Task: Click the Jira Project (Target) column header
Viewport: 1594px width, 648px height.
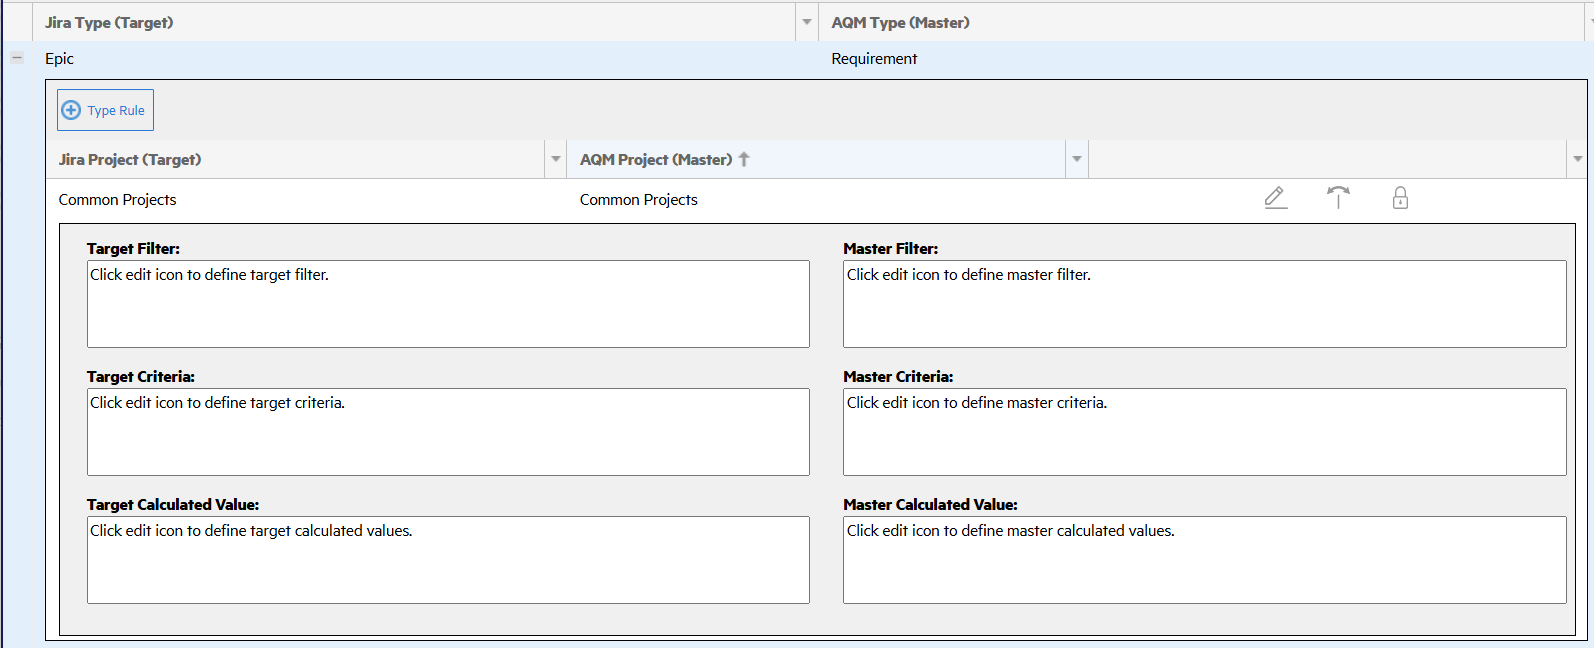Action: pos(130,160)
